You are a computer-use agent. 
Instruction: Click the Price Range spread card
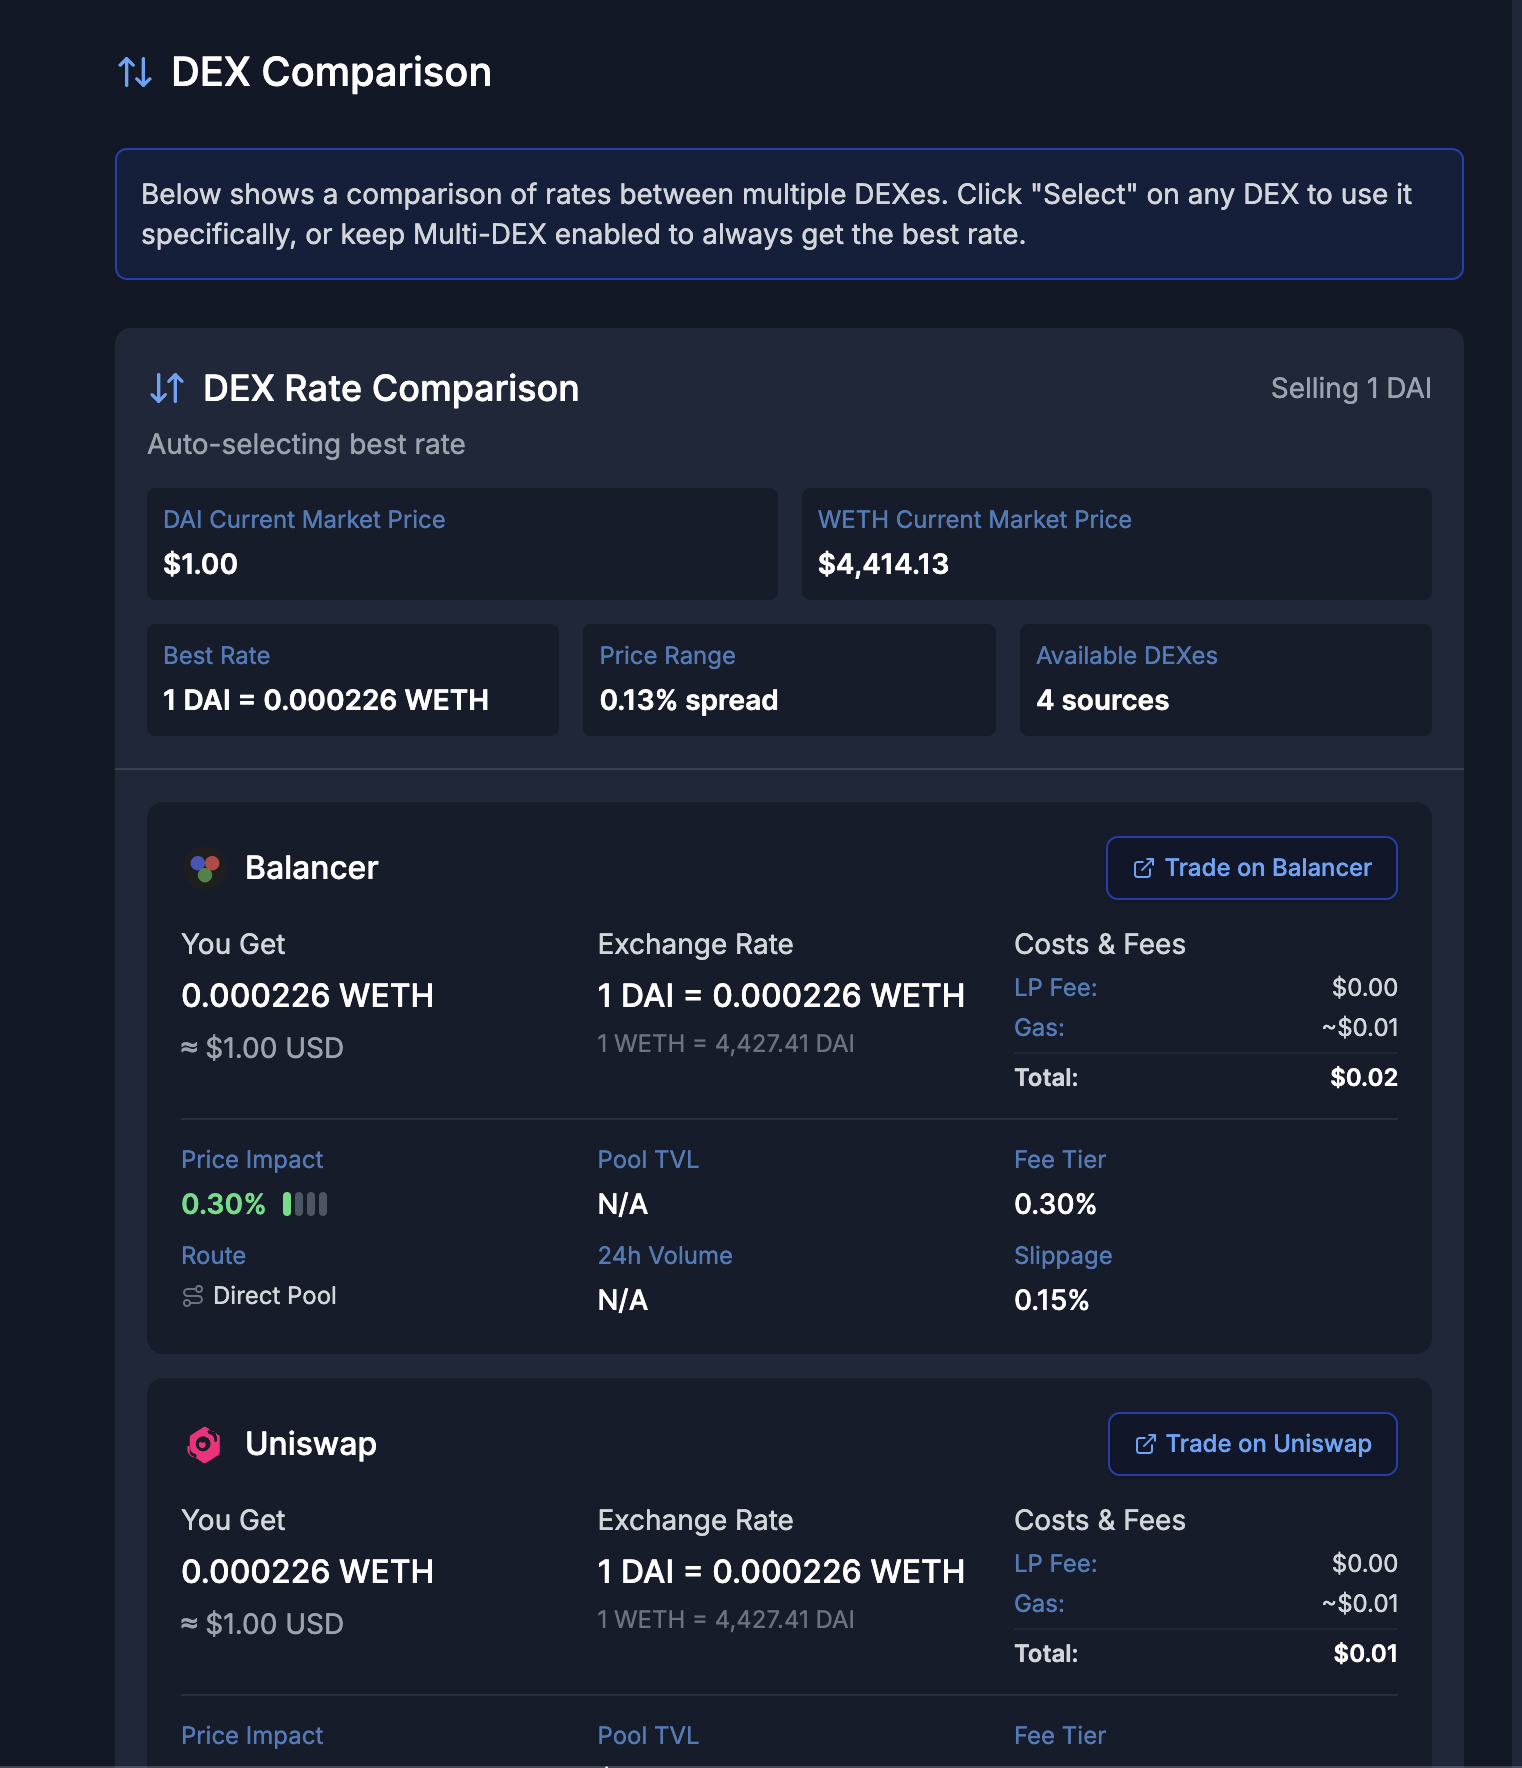point(788,680)
